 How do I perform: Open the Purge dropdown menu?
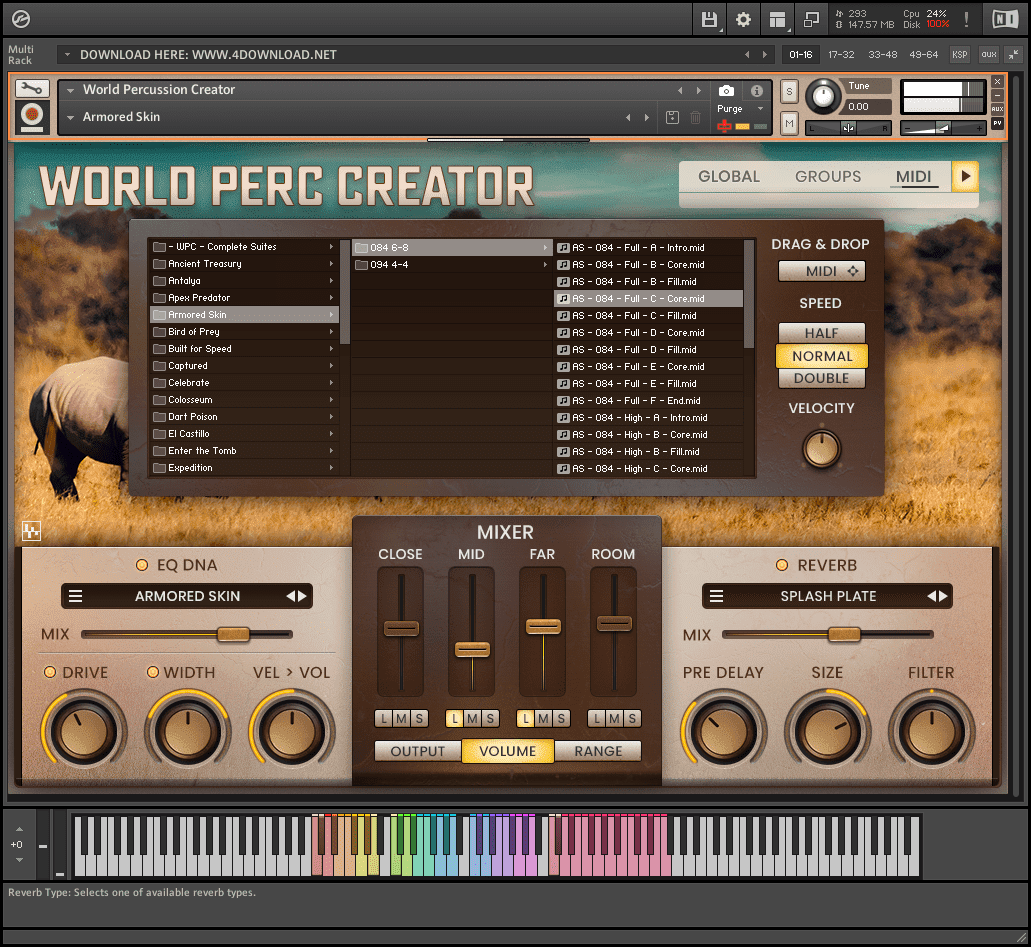tap(761, 109)
